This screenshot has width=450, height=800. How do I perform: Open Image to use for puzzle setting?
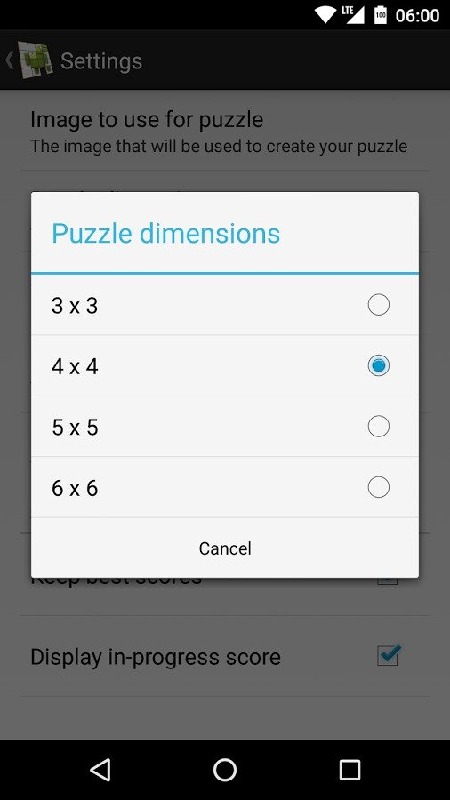pyautogui.click(x=225, y=131)
